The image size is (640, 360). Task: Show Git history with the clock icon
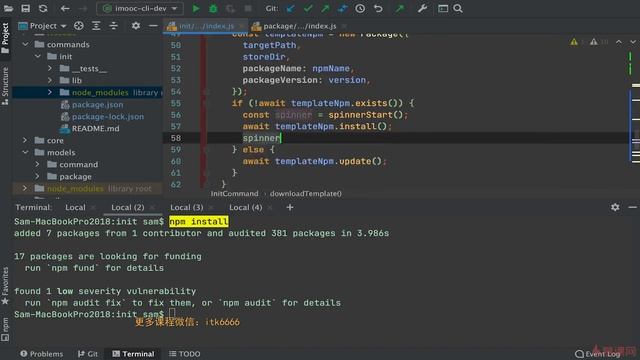360,8
